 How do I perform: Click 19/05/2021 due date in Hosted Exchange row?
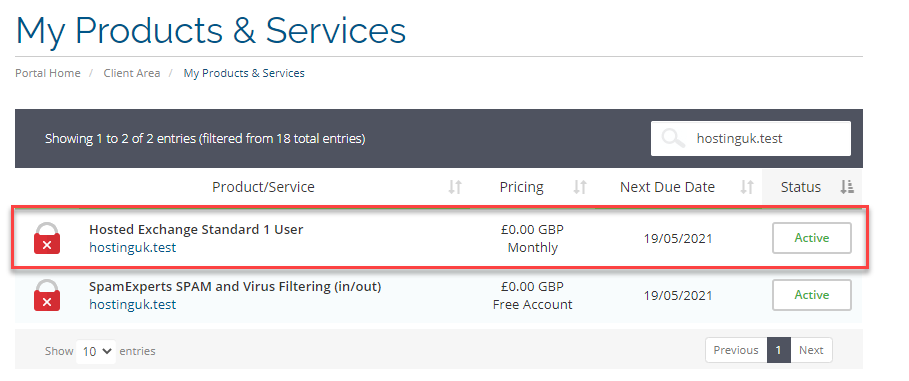(678, 238)
